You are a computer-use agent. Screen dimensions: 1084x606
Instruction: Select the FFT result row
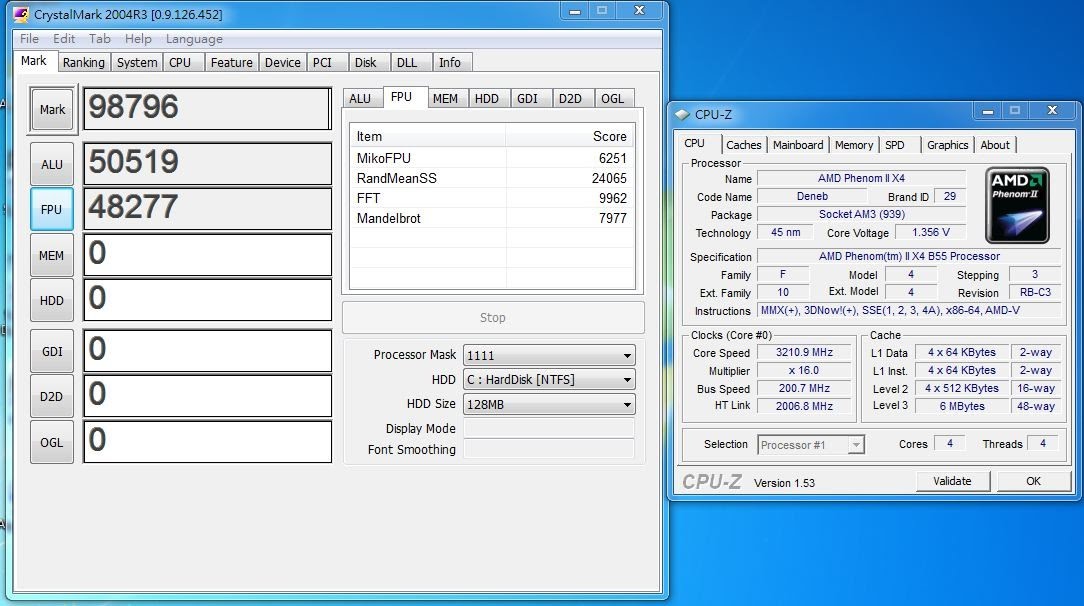pyautogui.click(x=492, y=198)
